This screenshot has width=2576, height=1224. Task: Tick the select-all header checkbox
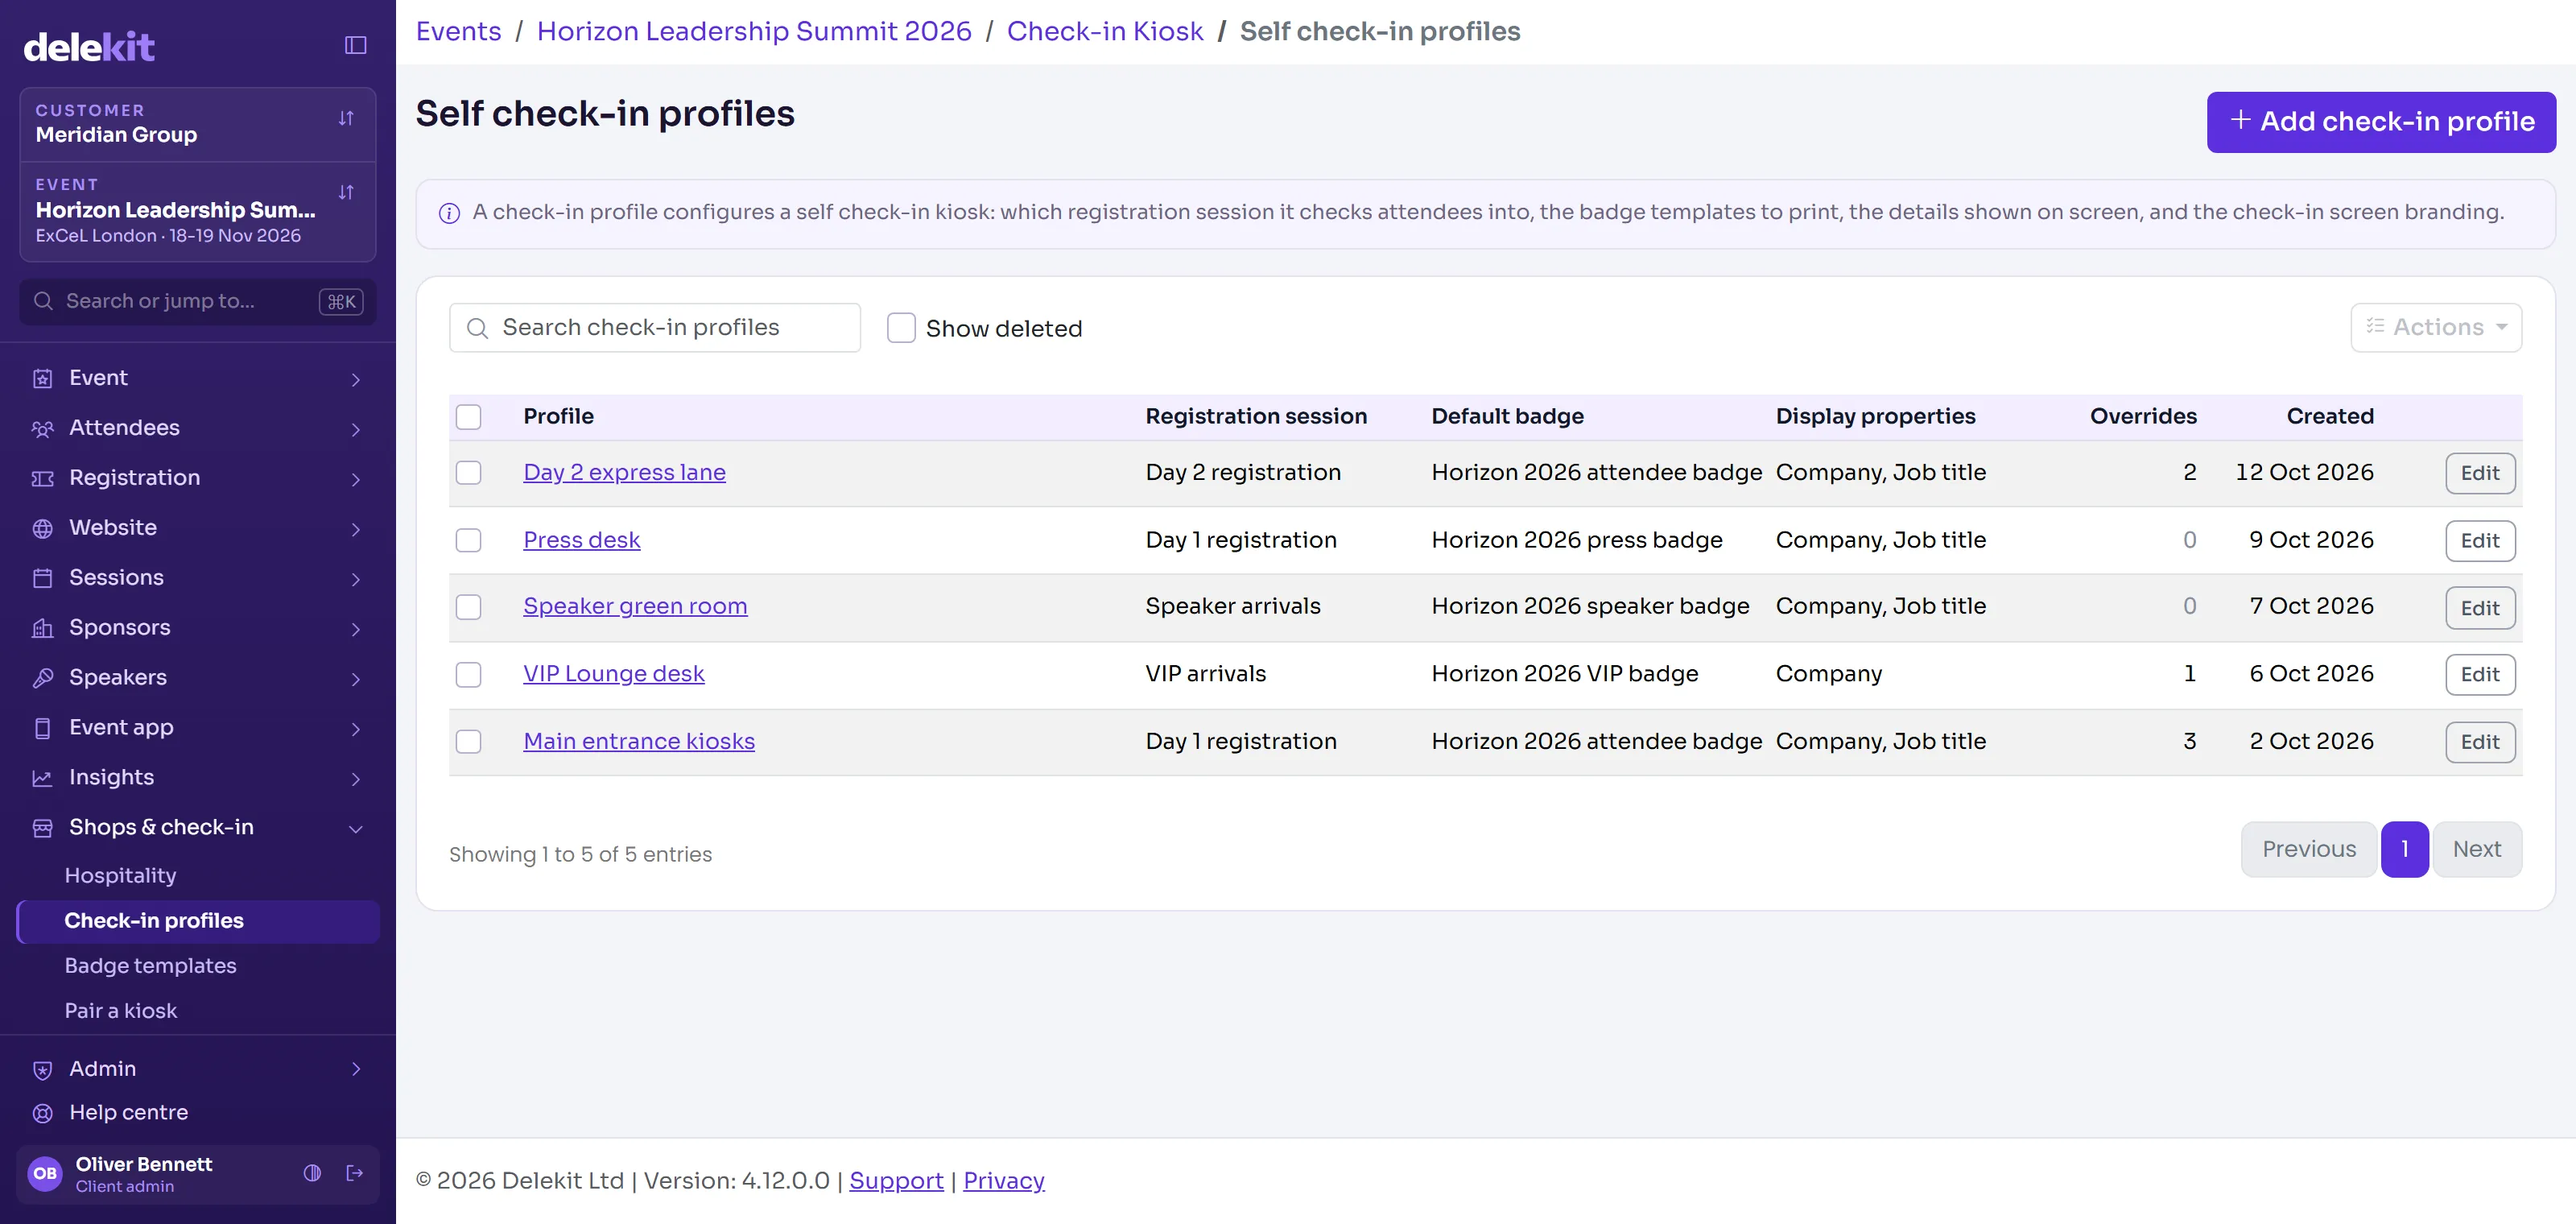click(x=468, y=417)
